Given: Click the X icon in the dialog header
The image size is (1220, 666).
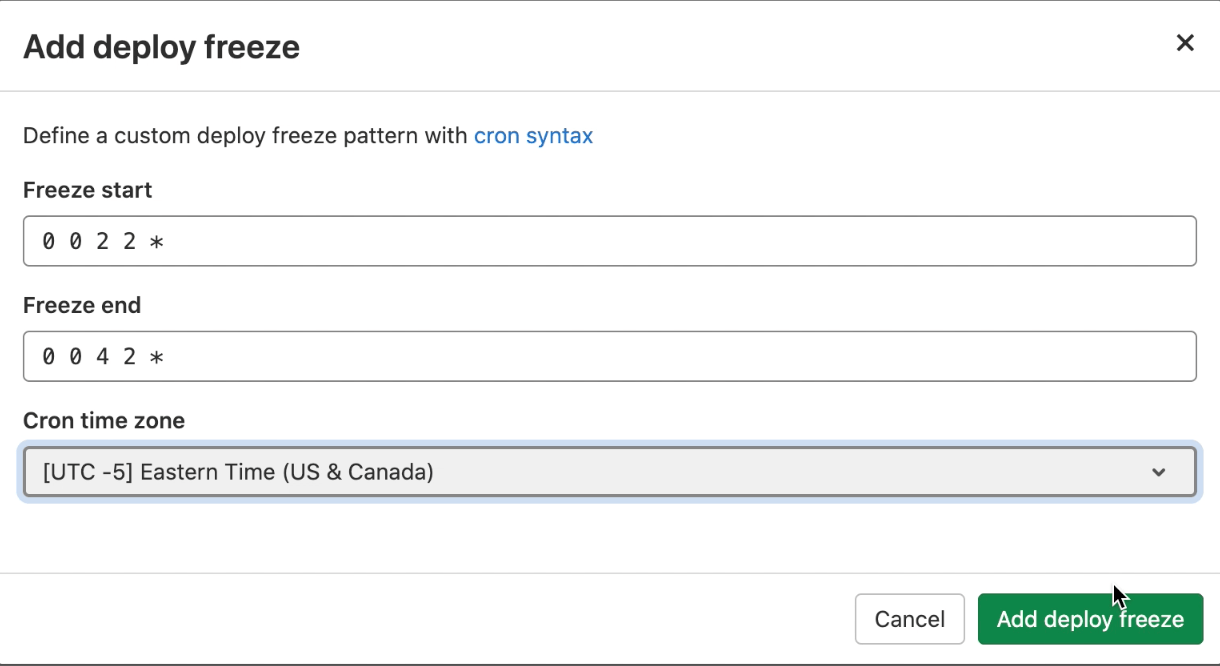Looking at the screenshot, I should coord(1185,43).
